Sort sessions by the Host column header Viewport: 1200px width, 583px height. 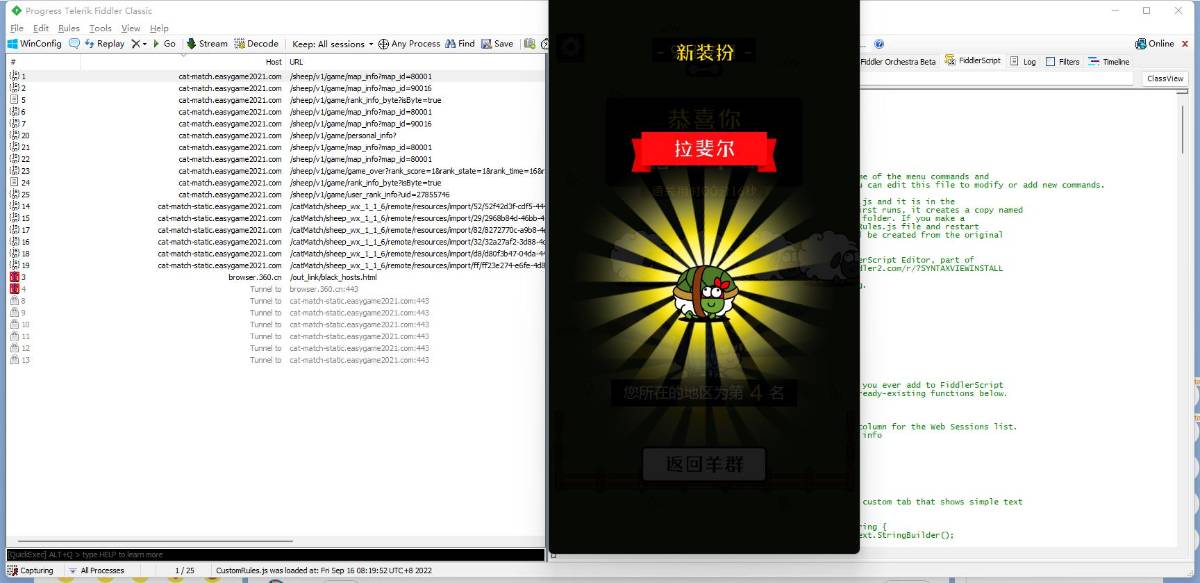[183, 62]
